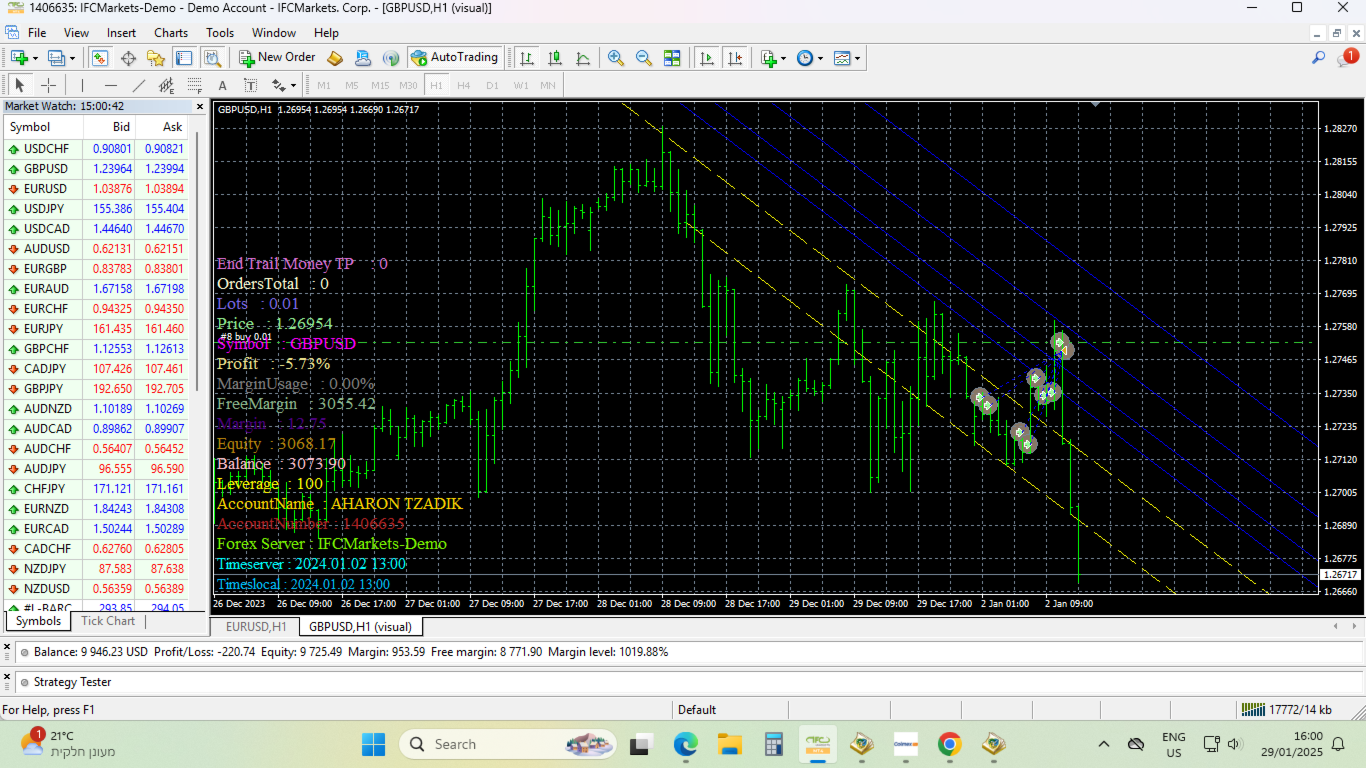Select the equidistant channel tool
1366x768 pixels.
click(x=167, y=85)
